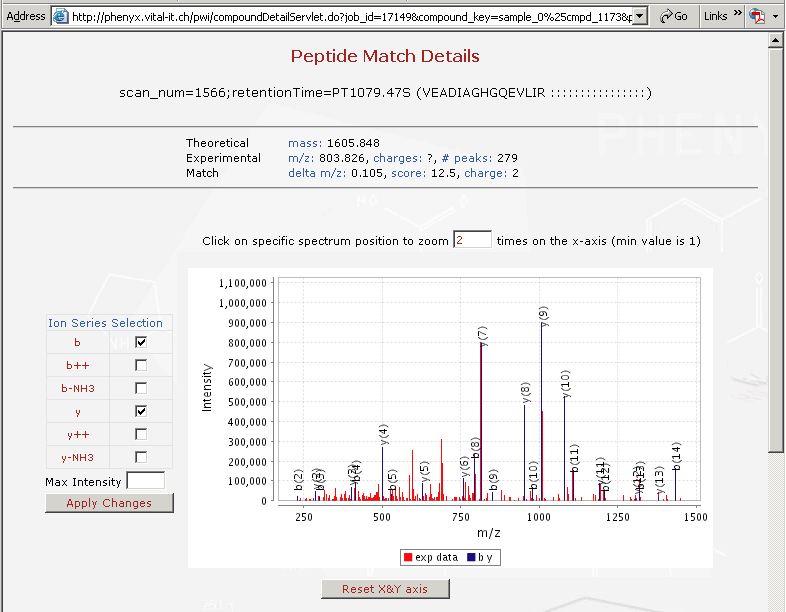786x612 pixels.
Task: Enable the b++ ion series checkbox
Action: [x=141, y=365]
